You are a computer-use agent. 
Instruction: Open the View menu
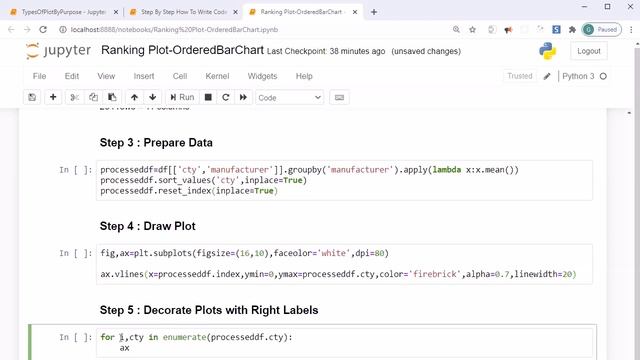(106, 76)
